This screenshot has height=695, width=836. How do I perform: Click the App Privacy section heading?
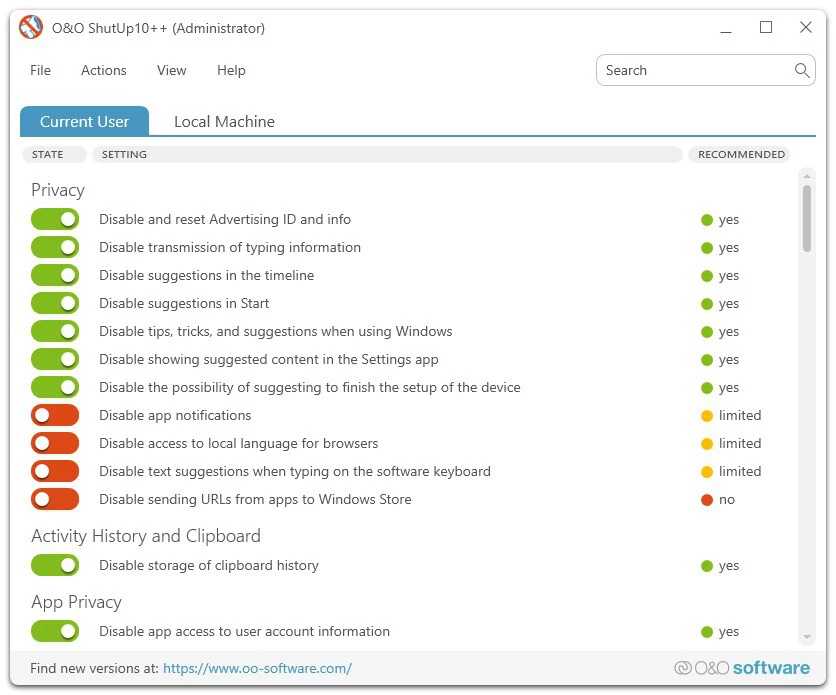pyautogui.click(x=76, y=602)
